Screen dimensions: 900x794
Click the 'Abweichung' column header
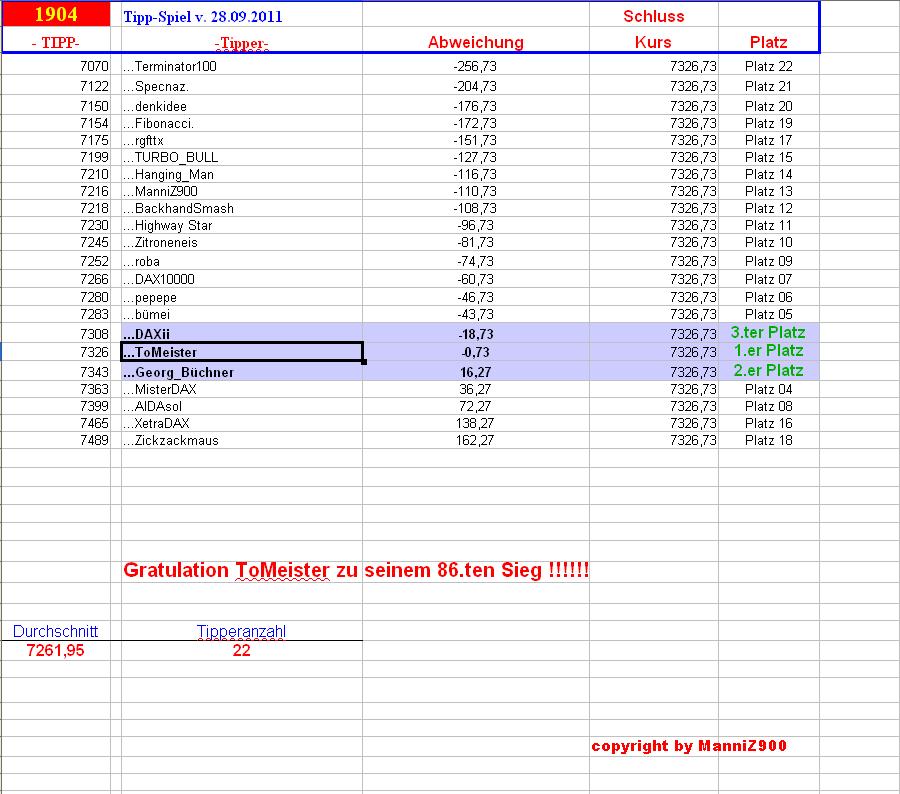(476, 42)
